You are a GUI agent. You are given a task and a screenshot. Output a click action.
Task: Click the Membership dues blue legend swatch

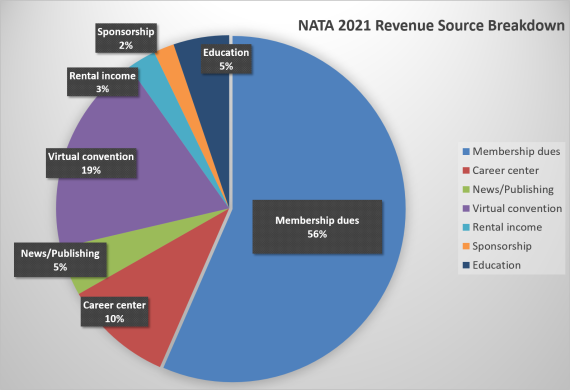pos(466,152)
